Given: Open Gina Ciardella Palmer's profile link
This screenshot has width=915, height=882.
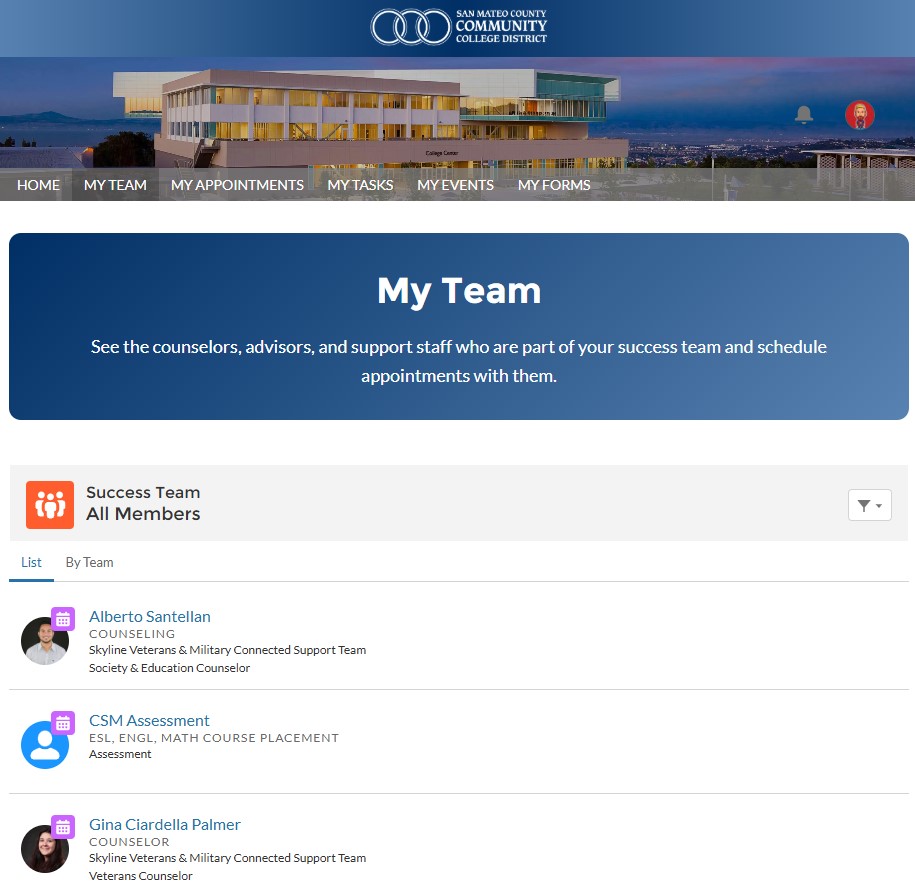Looking at the screenshot, I should pyautogui.click(x=165, y=824).
